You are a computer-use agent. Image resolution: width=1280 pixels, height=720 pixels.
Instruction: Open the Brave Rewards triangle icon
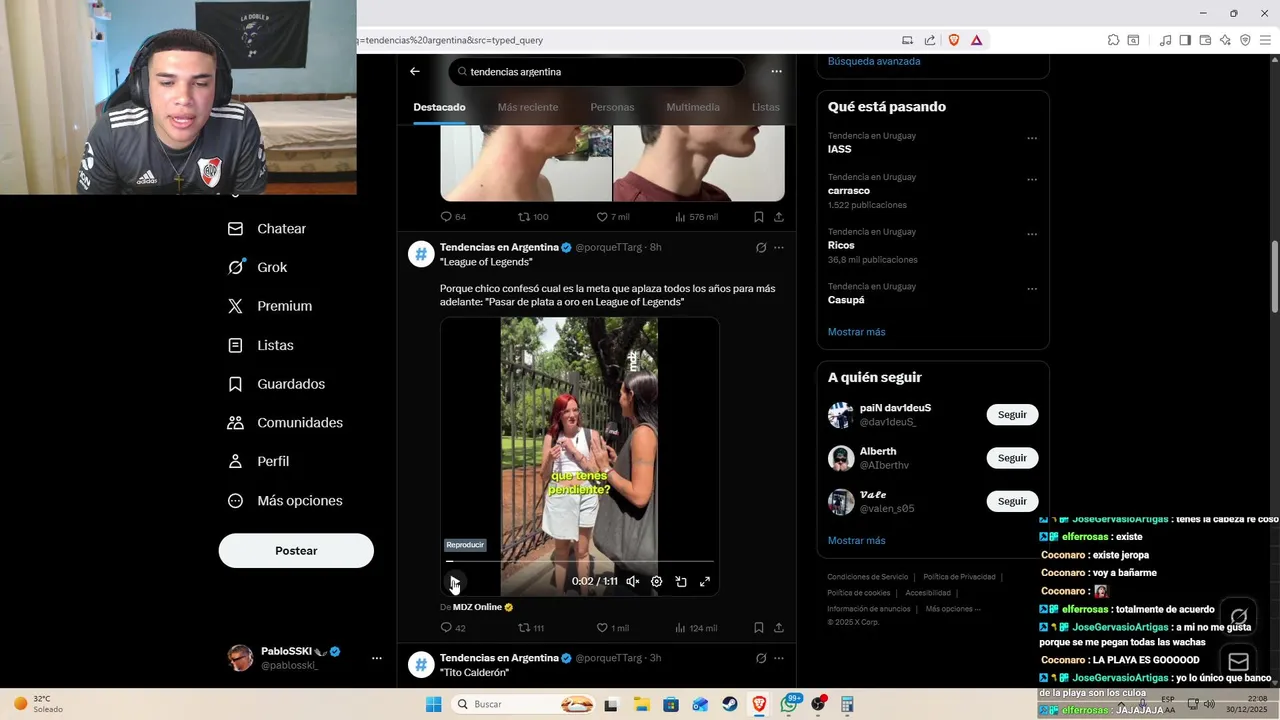tap(976, 40)
